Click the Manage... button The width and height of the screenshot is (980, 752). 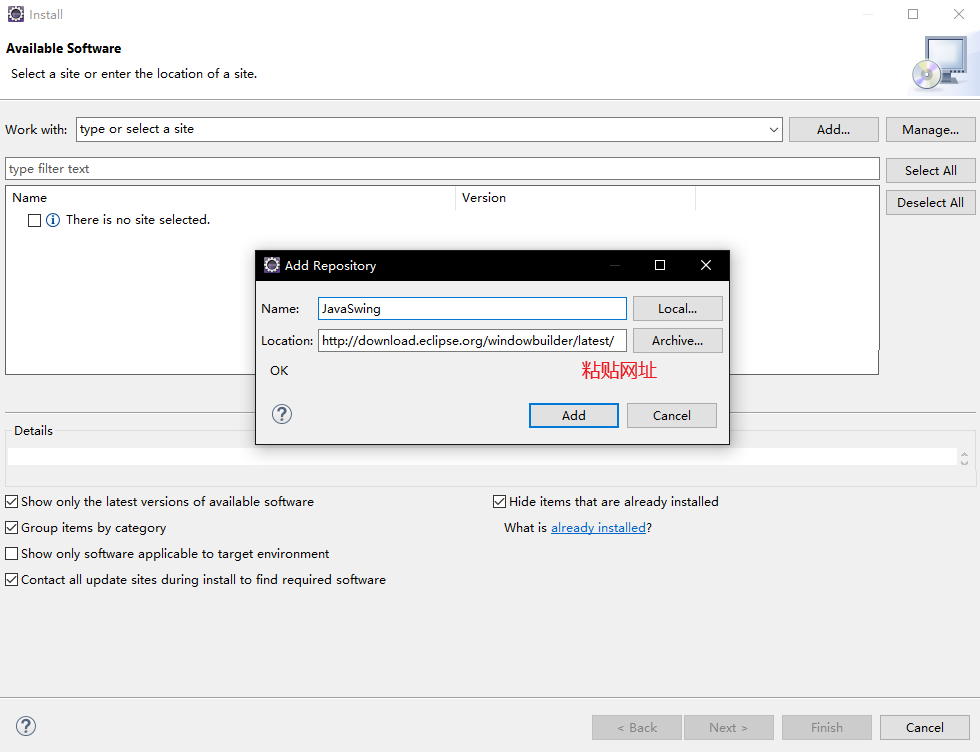tap(931, 129)
